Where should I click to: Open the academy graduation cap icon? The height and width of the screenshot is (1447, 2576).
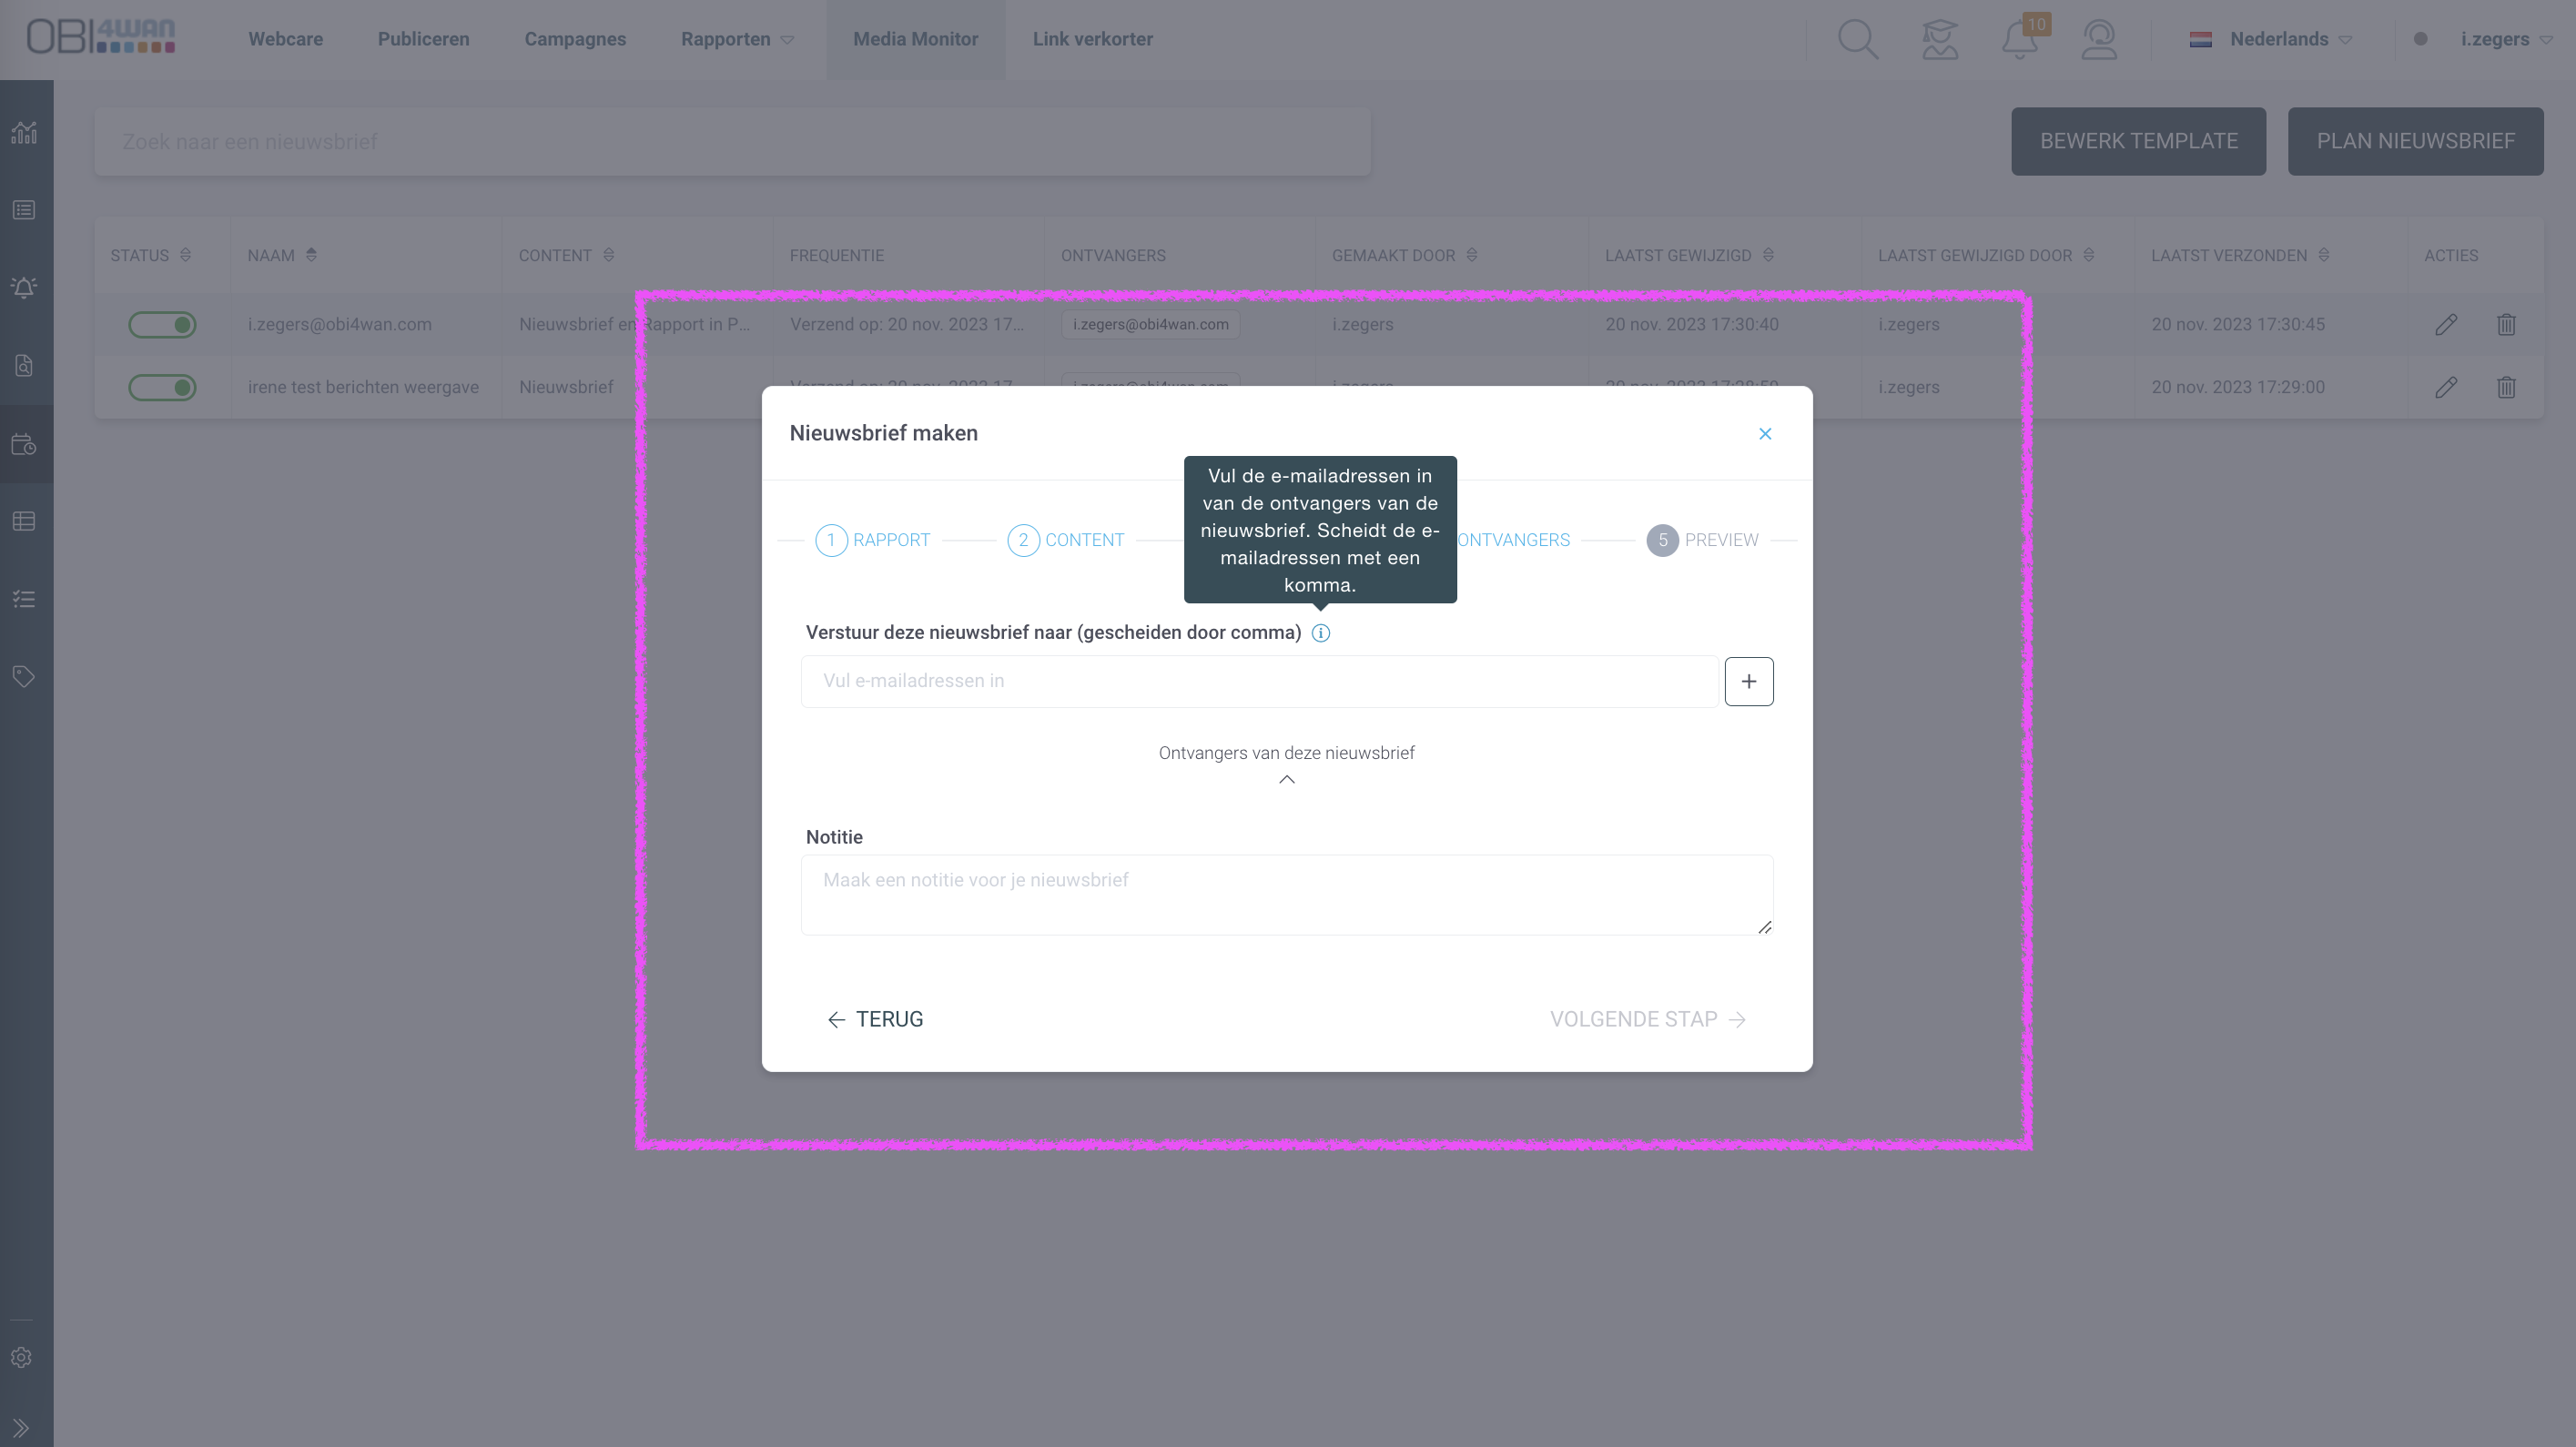(1939, 39)
